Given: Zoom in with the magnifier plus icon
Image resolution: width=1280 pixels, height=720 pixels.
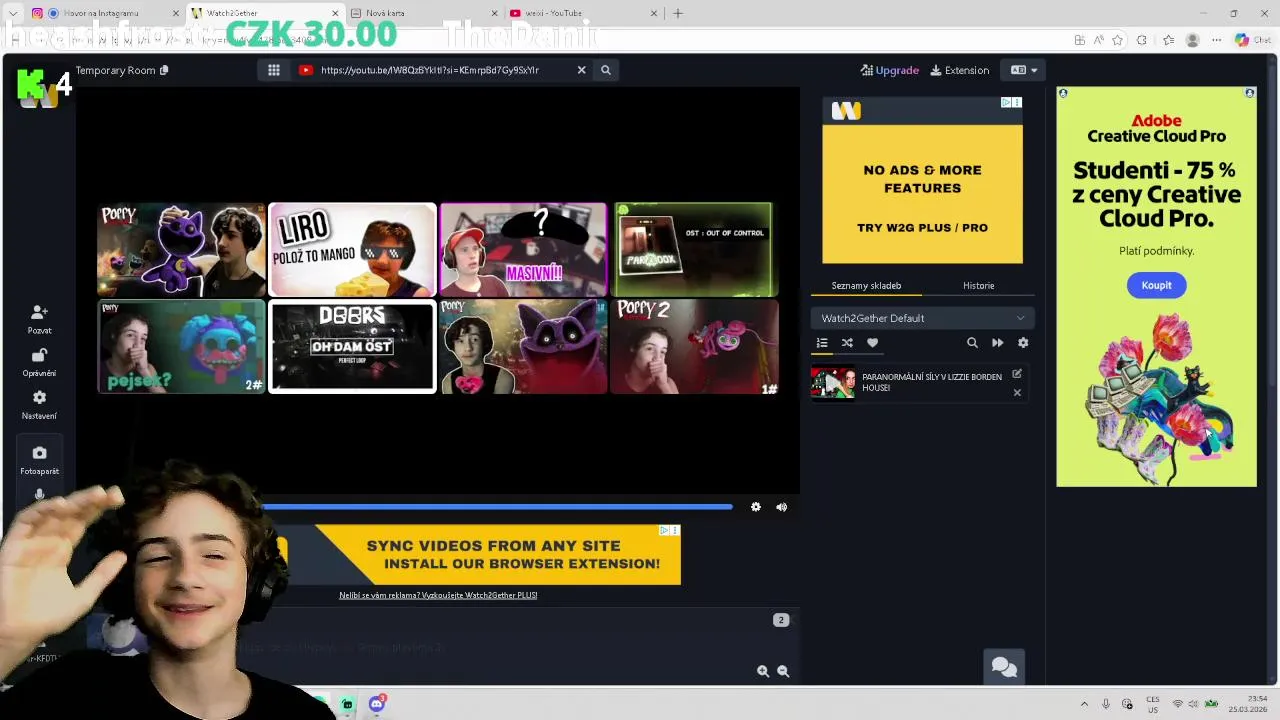Looking at the screenshot, I should (763, 671).
